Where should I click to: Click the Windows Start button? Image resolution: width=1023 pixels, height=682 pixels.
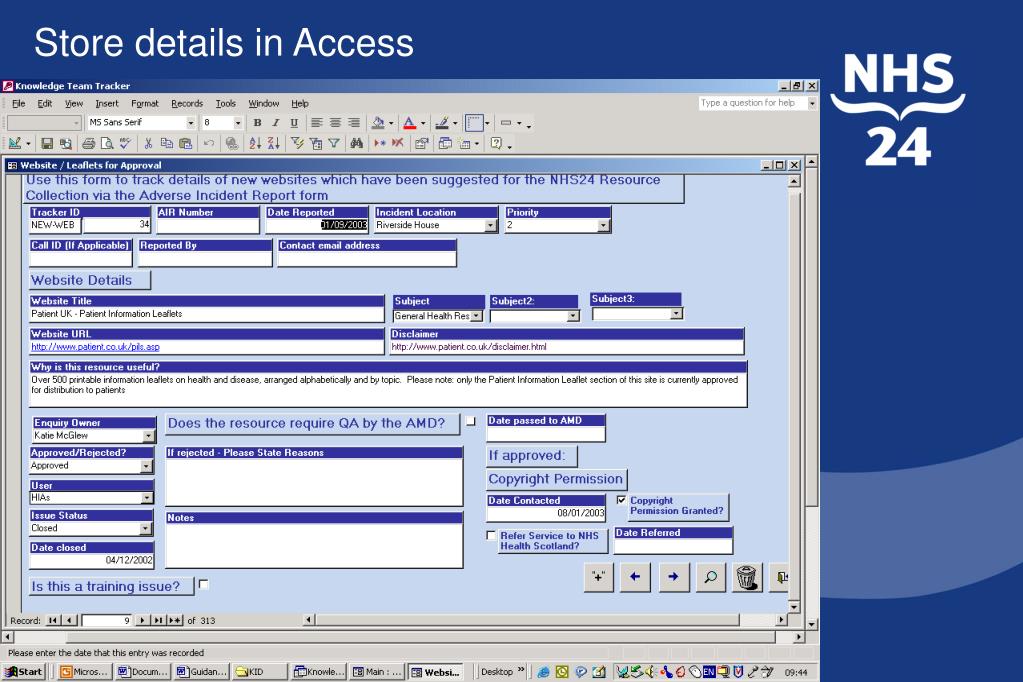[x=24, y=672]
